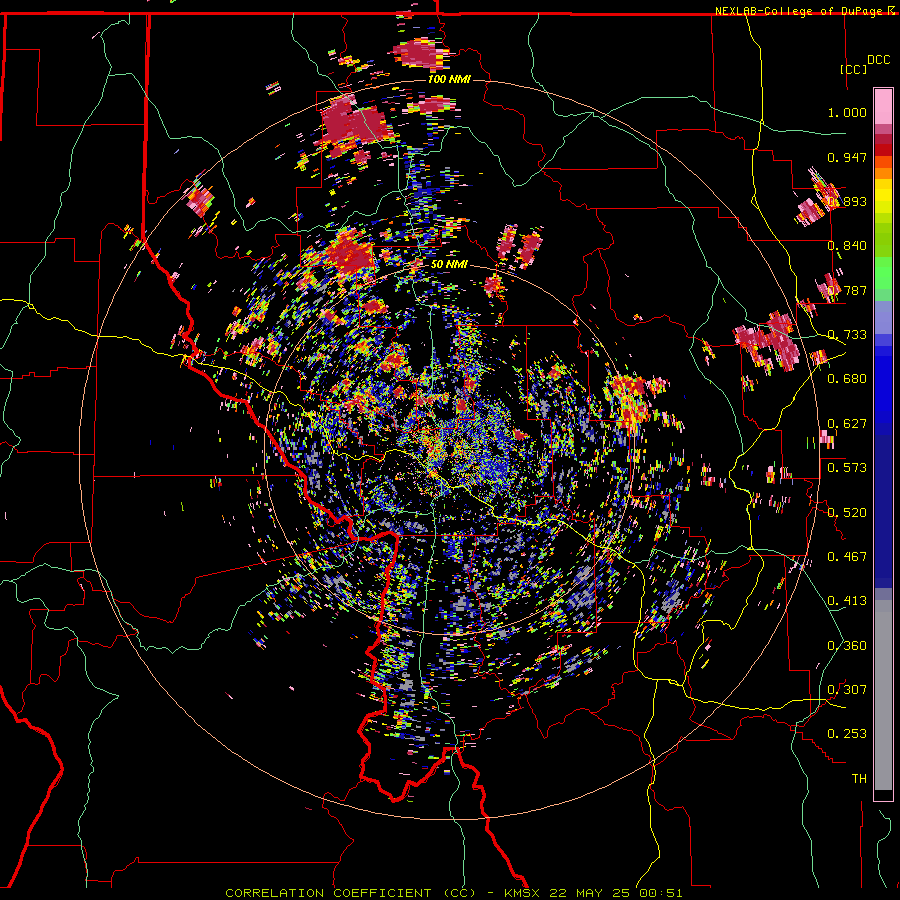Click the 0.947 scale value

point(847,157)
